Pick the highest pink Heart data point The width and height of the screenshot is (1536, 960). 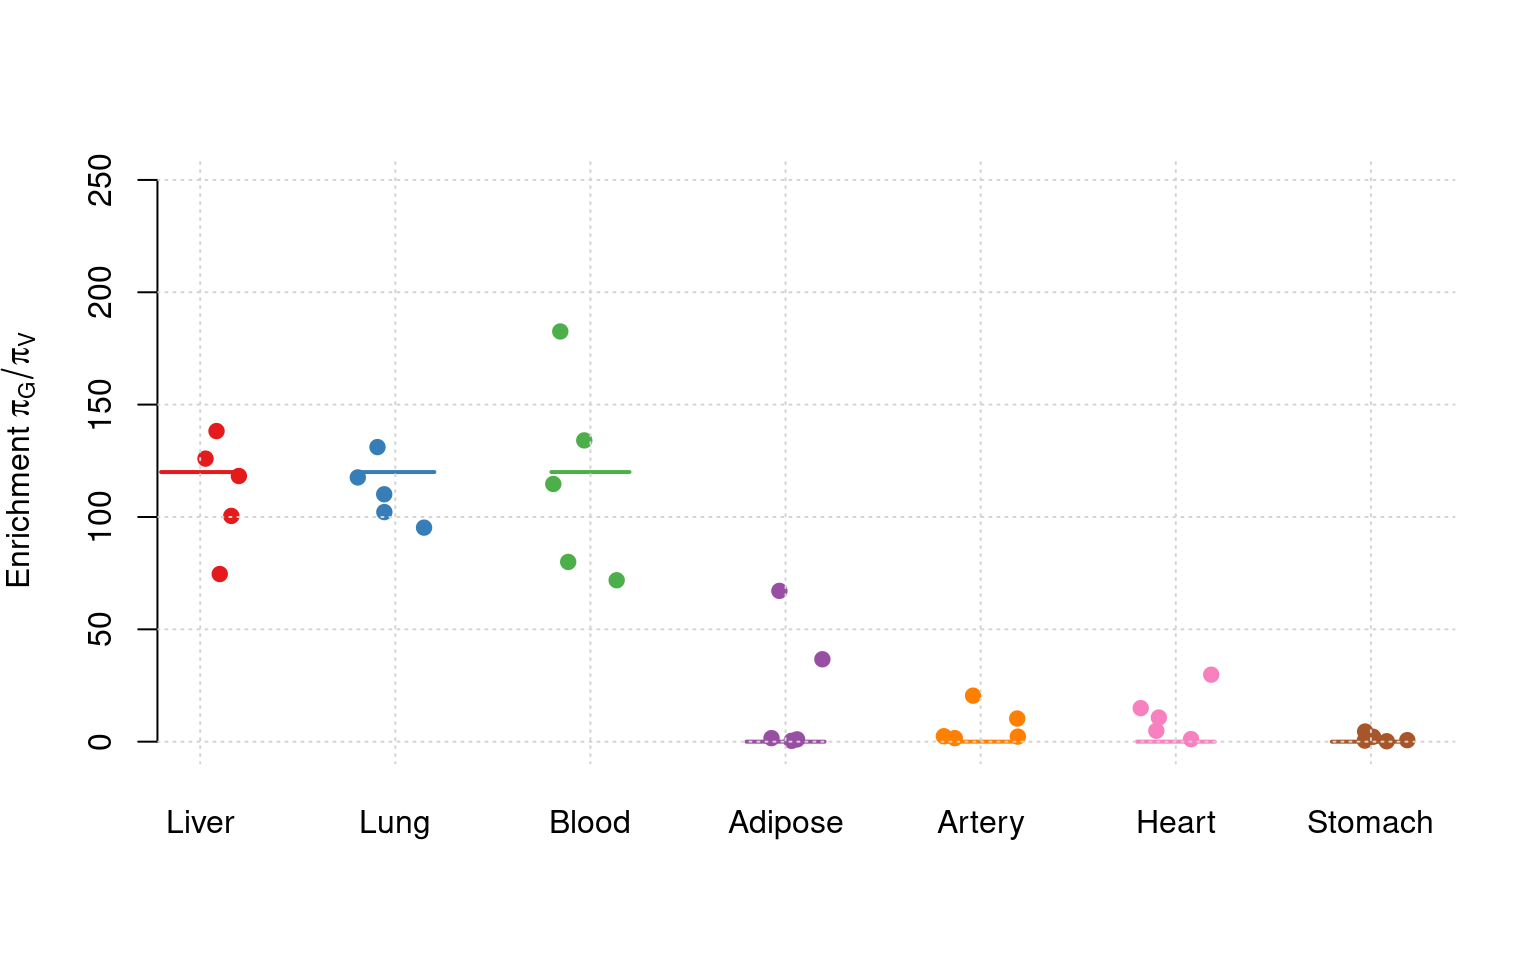point(1211,675)
